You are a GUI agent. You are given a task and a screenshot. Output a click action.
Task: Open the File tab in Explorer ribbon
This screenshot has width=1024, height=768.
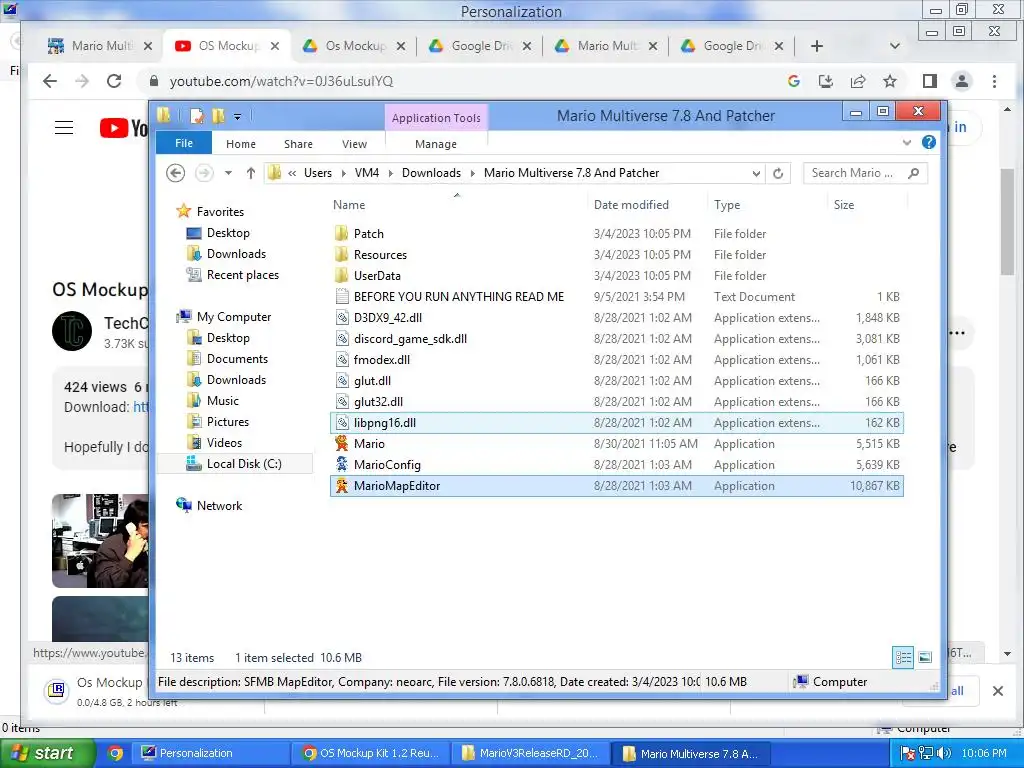[x=184, y=143]
